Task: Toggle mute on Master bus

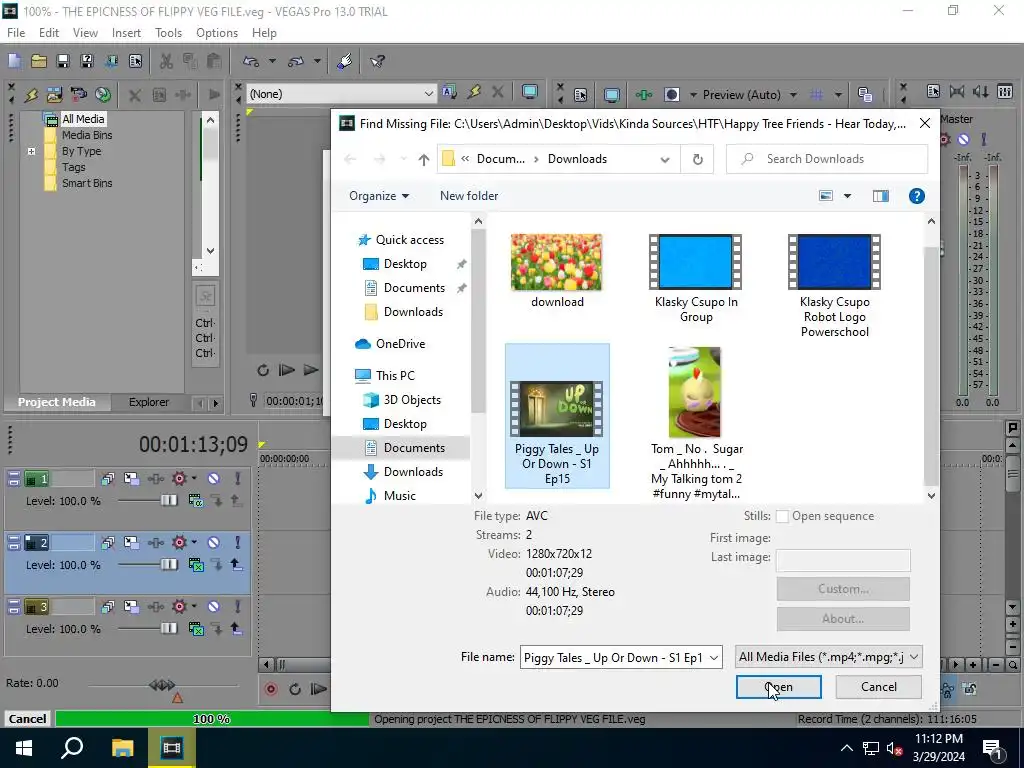Action: coord(963,139)
